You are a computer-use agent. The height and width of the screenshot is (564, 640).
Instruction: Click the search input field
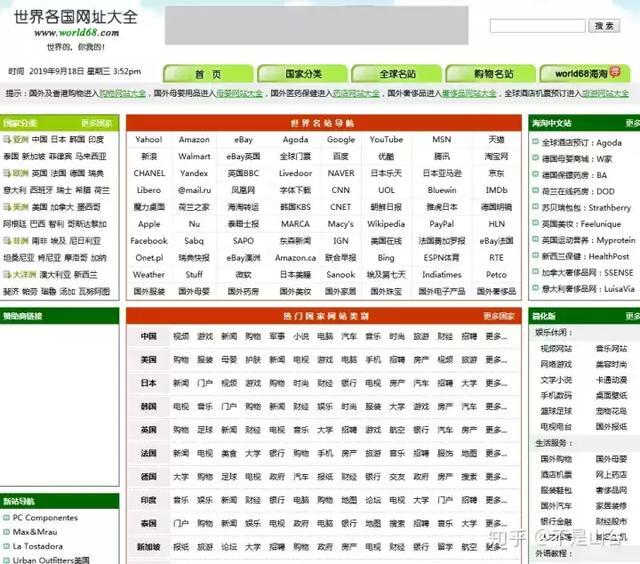[x=537, y=26]
